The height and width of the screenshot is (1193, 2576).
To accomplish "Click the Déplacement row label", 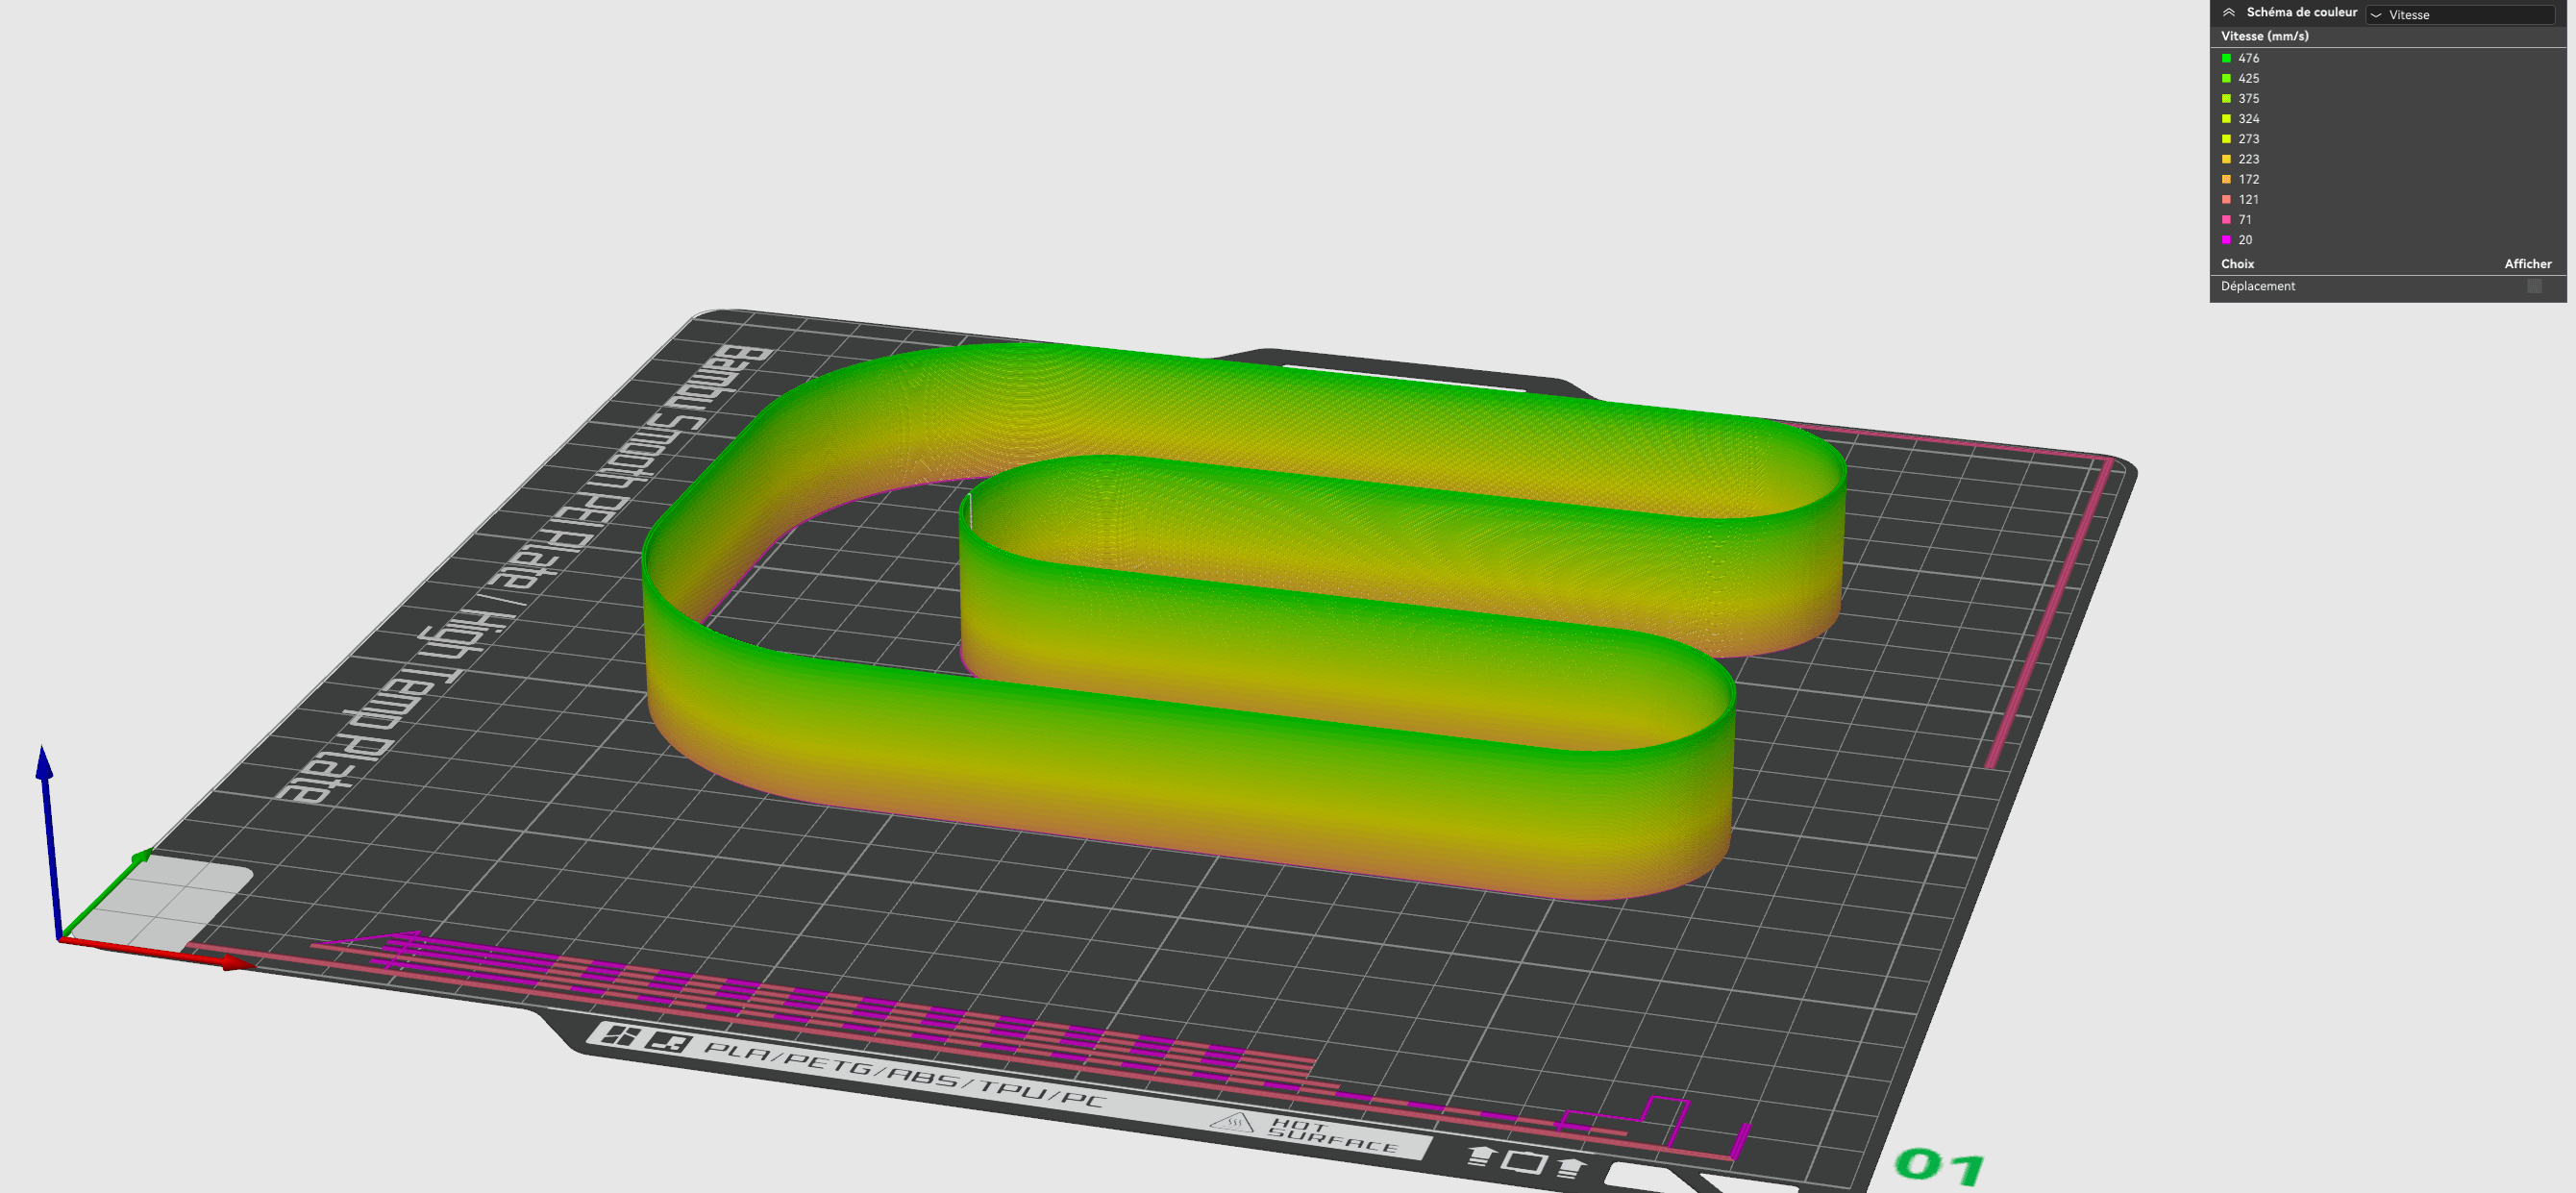I will click(x=2257, y=286).
